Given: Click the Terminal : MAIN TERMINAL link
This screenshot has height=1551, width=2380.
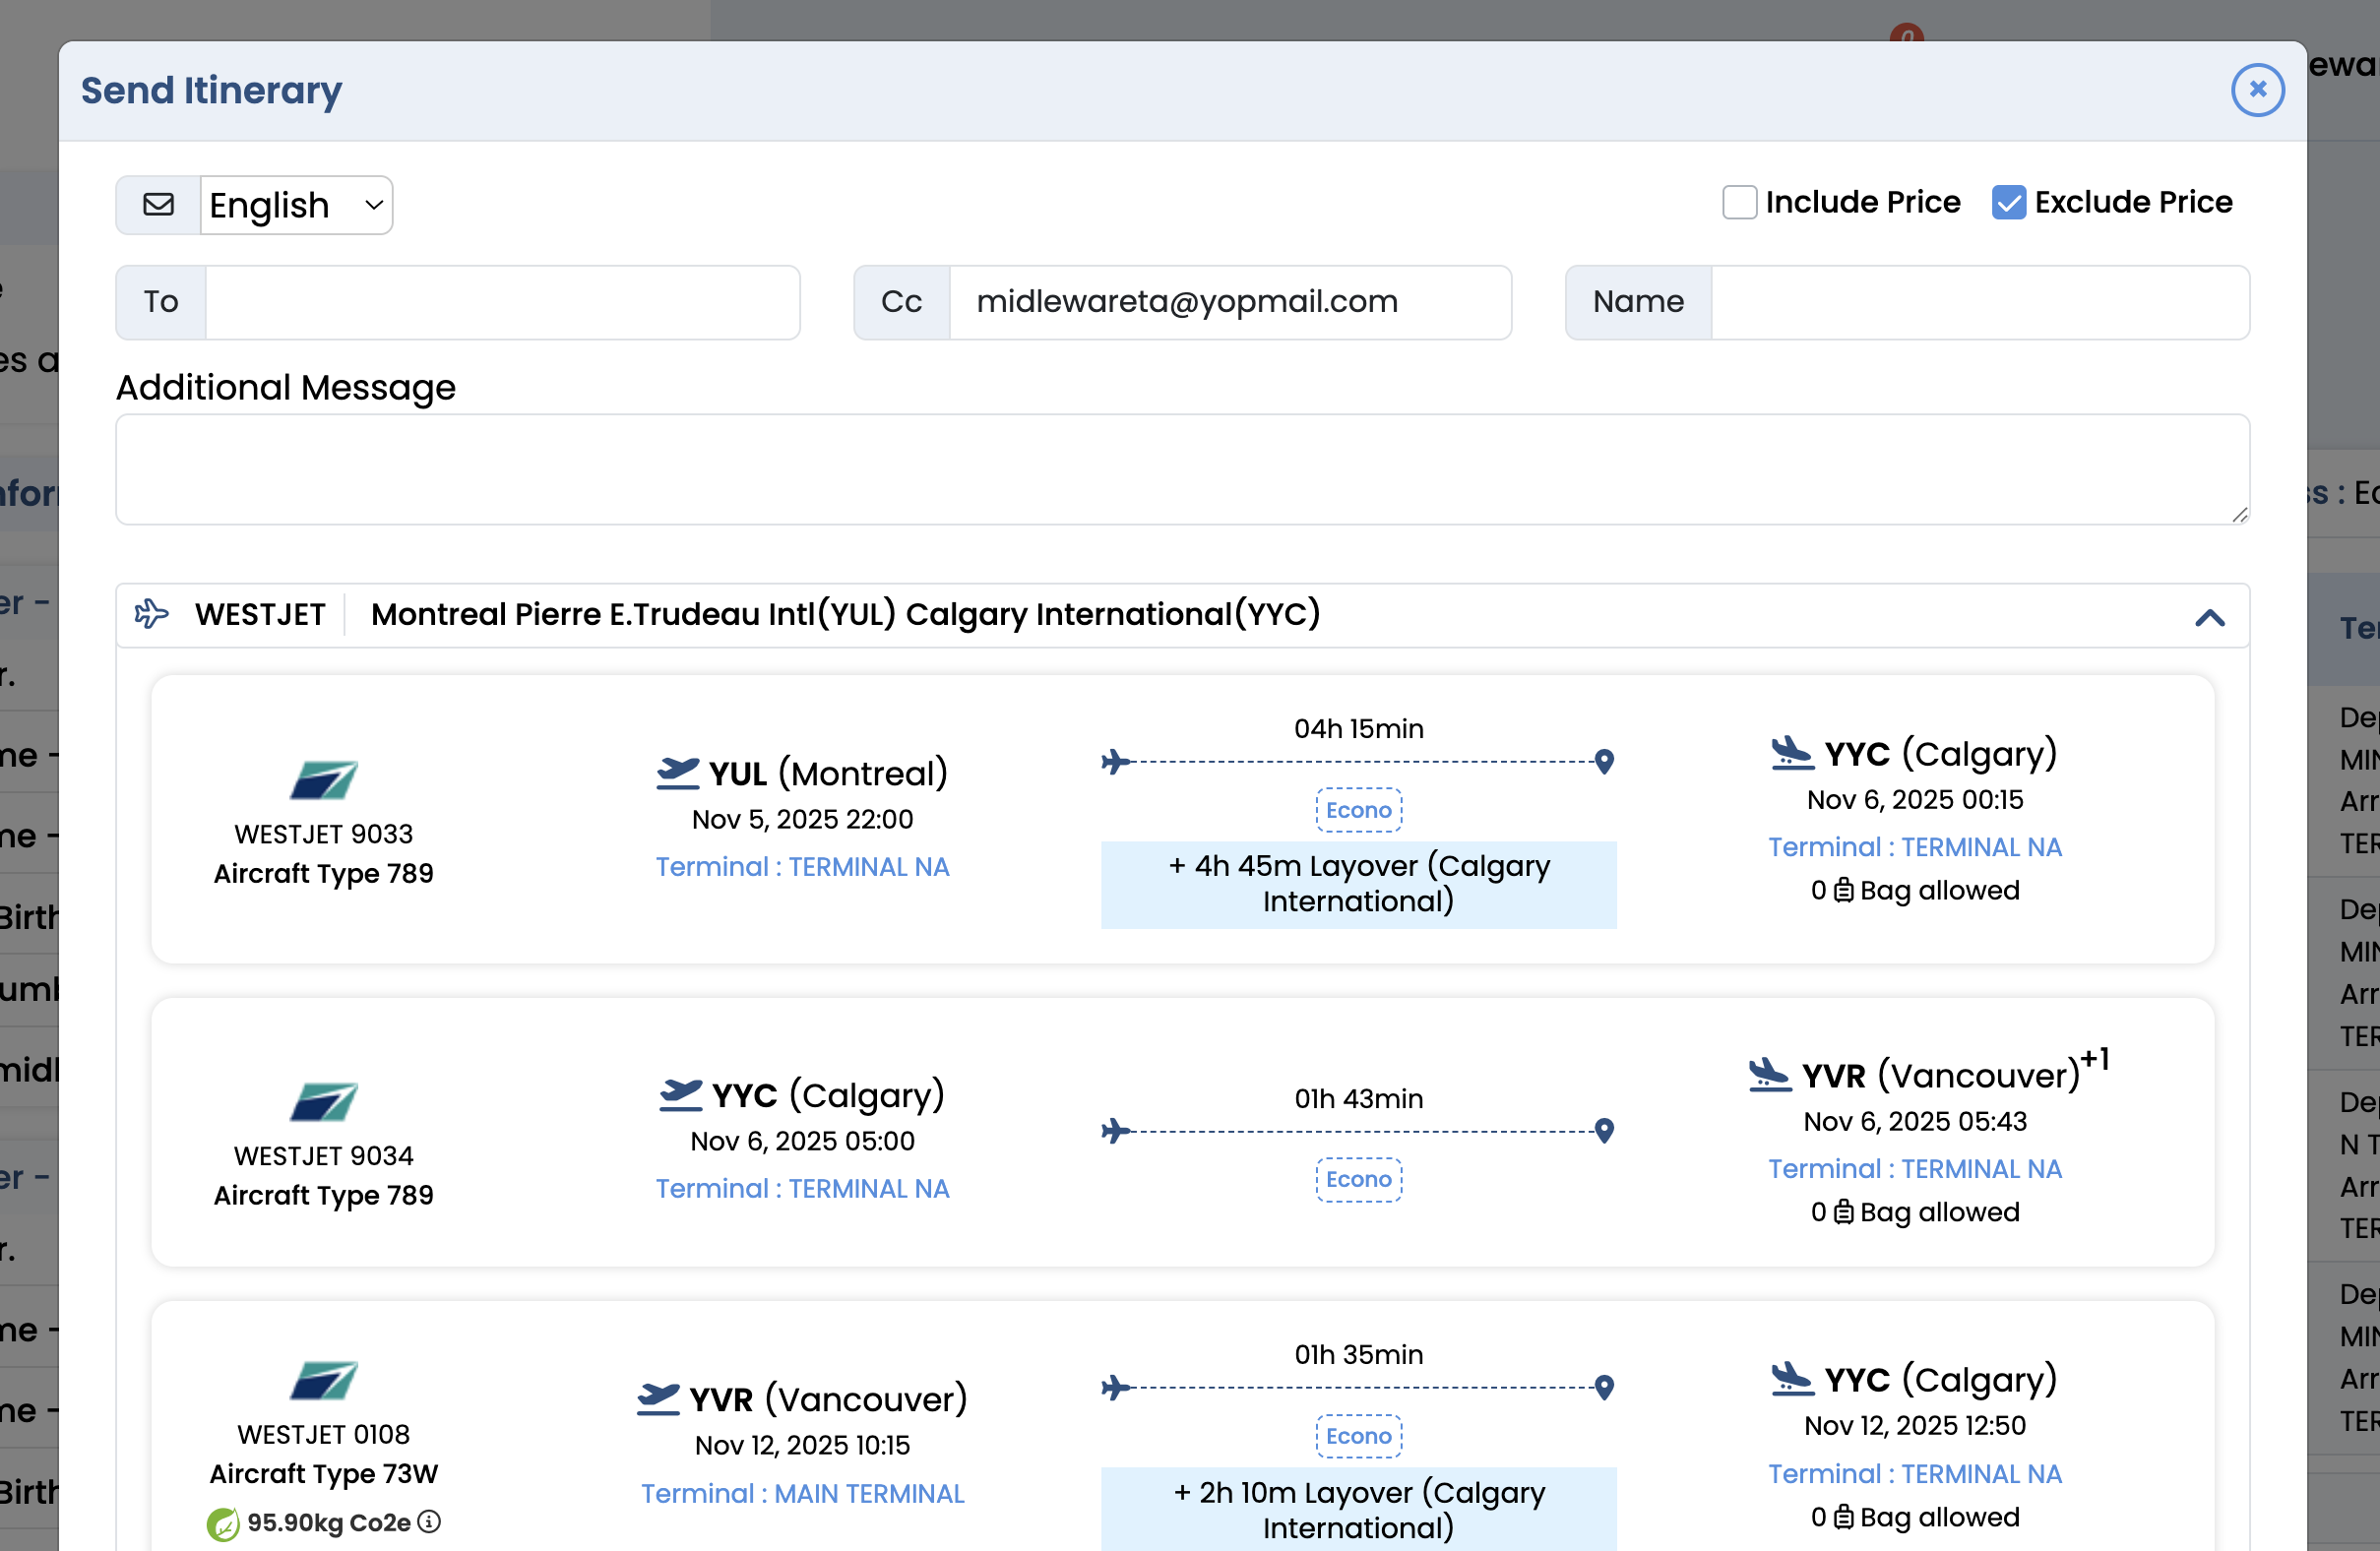Looking at the screenshot, I should (802, 1493).
